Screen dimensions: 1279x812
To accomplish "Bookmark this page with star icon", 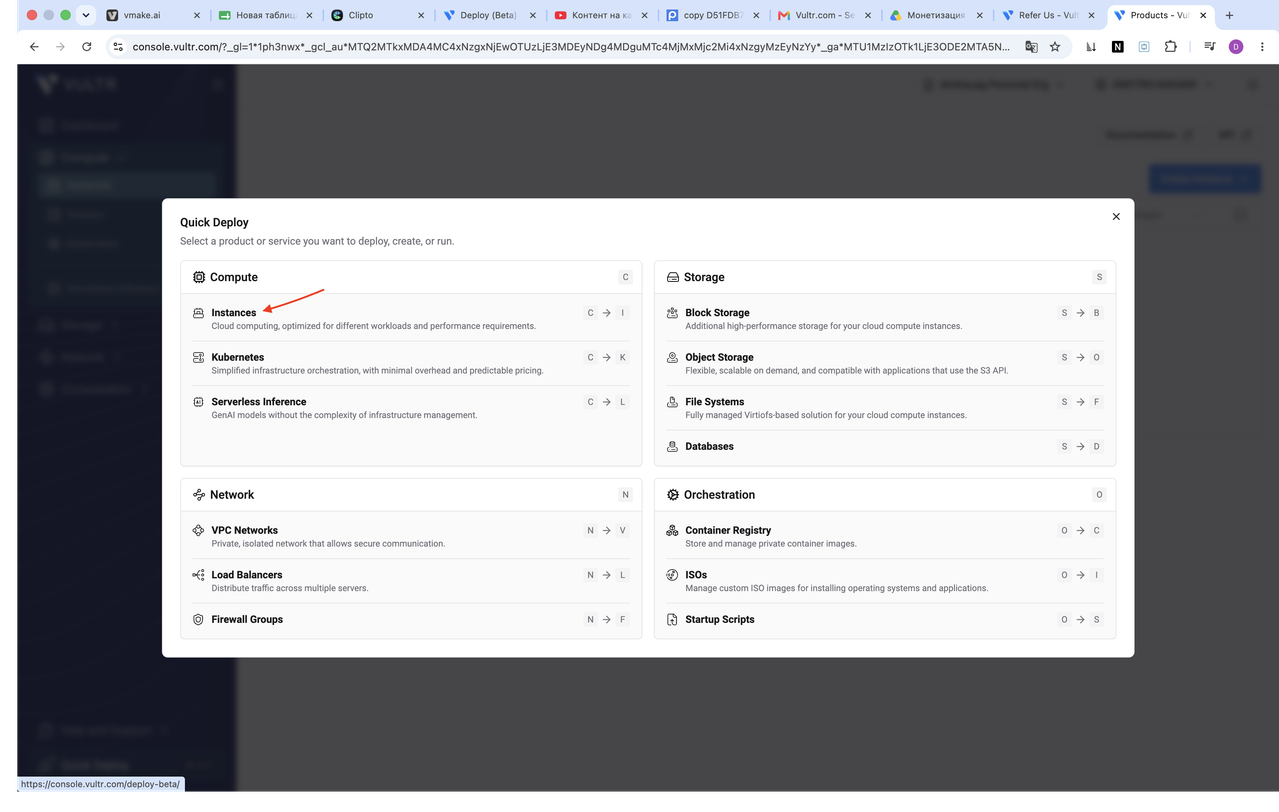I will tap(1055, 46).
